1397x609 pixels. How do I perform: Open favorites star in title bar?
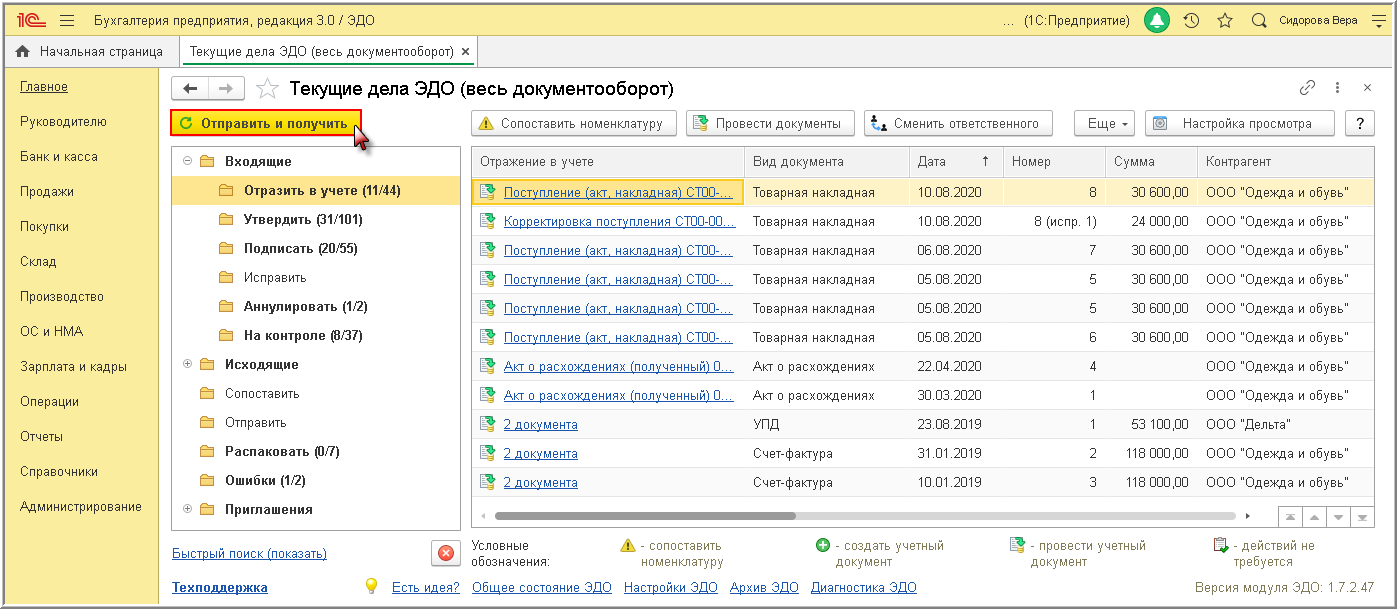point(1224,20)
